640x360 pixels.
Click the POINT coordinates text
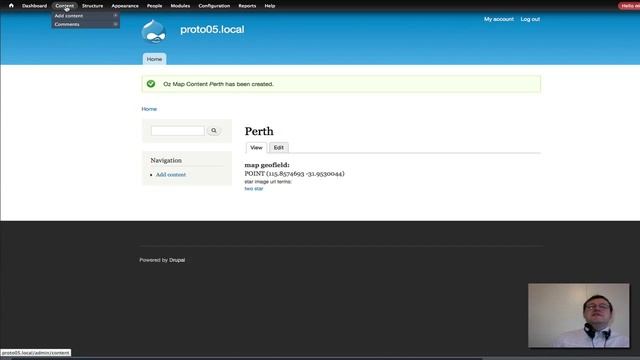click(294, 173)
